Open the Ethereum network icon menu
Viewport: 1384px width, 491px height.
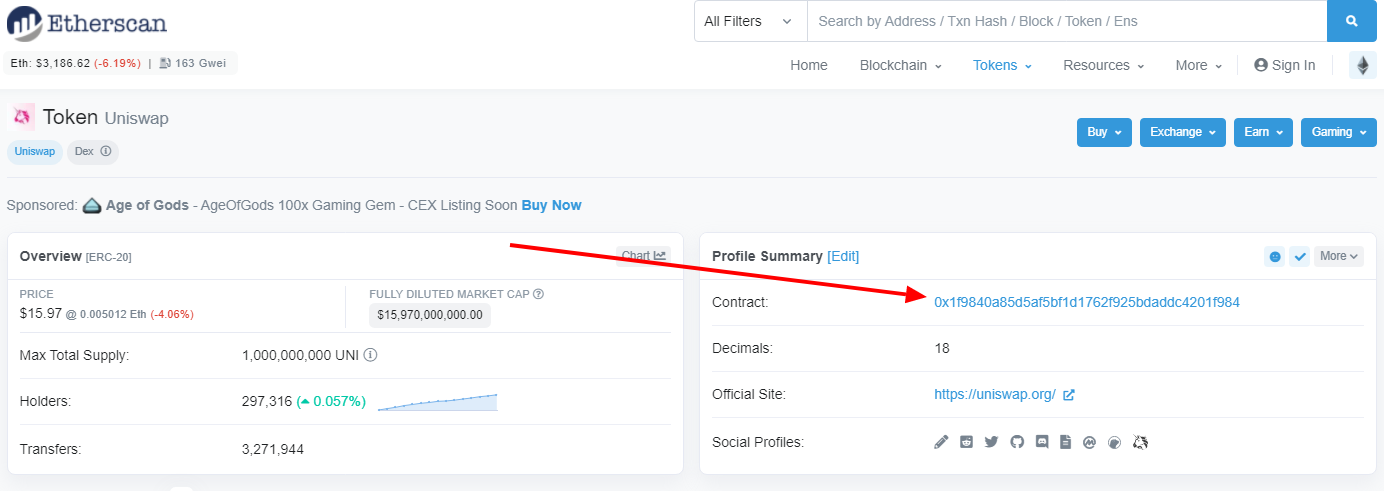pyautogui.click(x=1362, y=65)
